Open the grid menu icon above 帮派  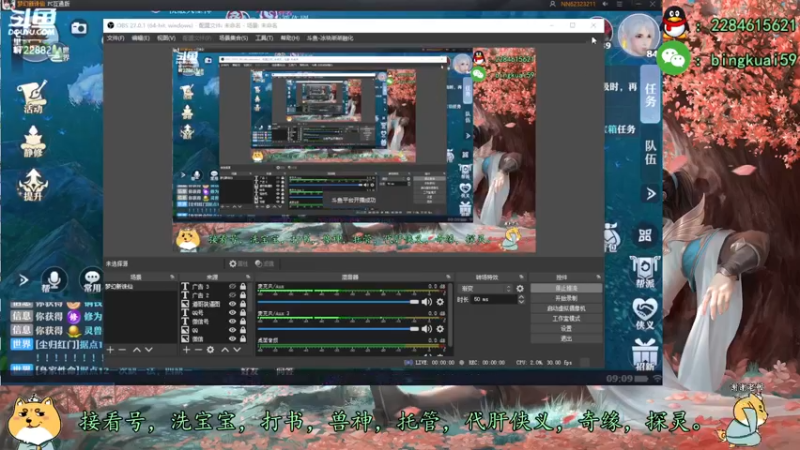(x=645, y=235)
